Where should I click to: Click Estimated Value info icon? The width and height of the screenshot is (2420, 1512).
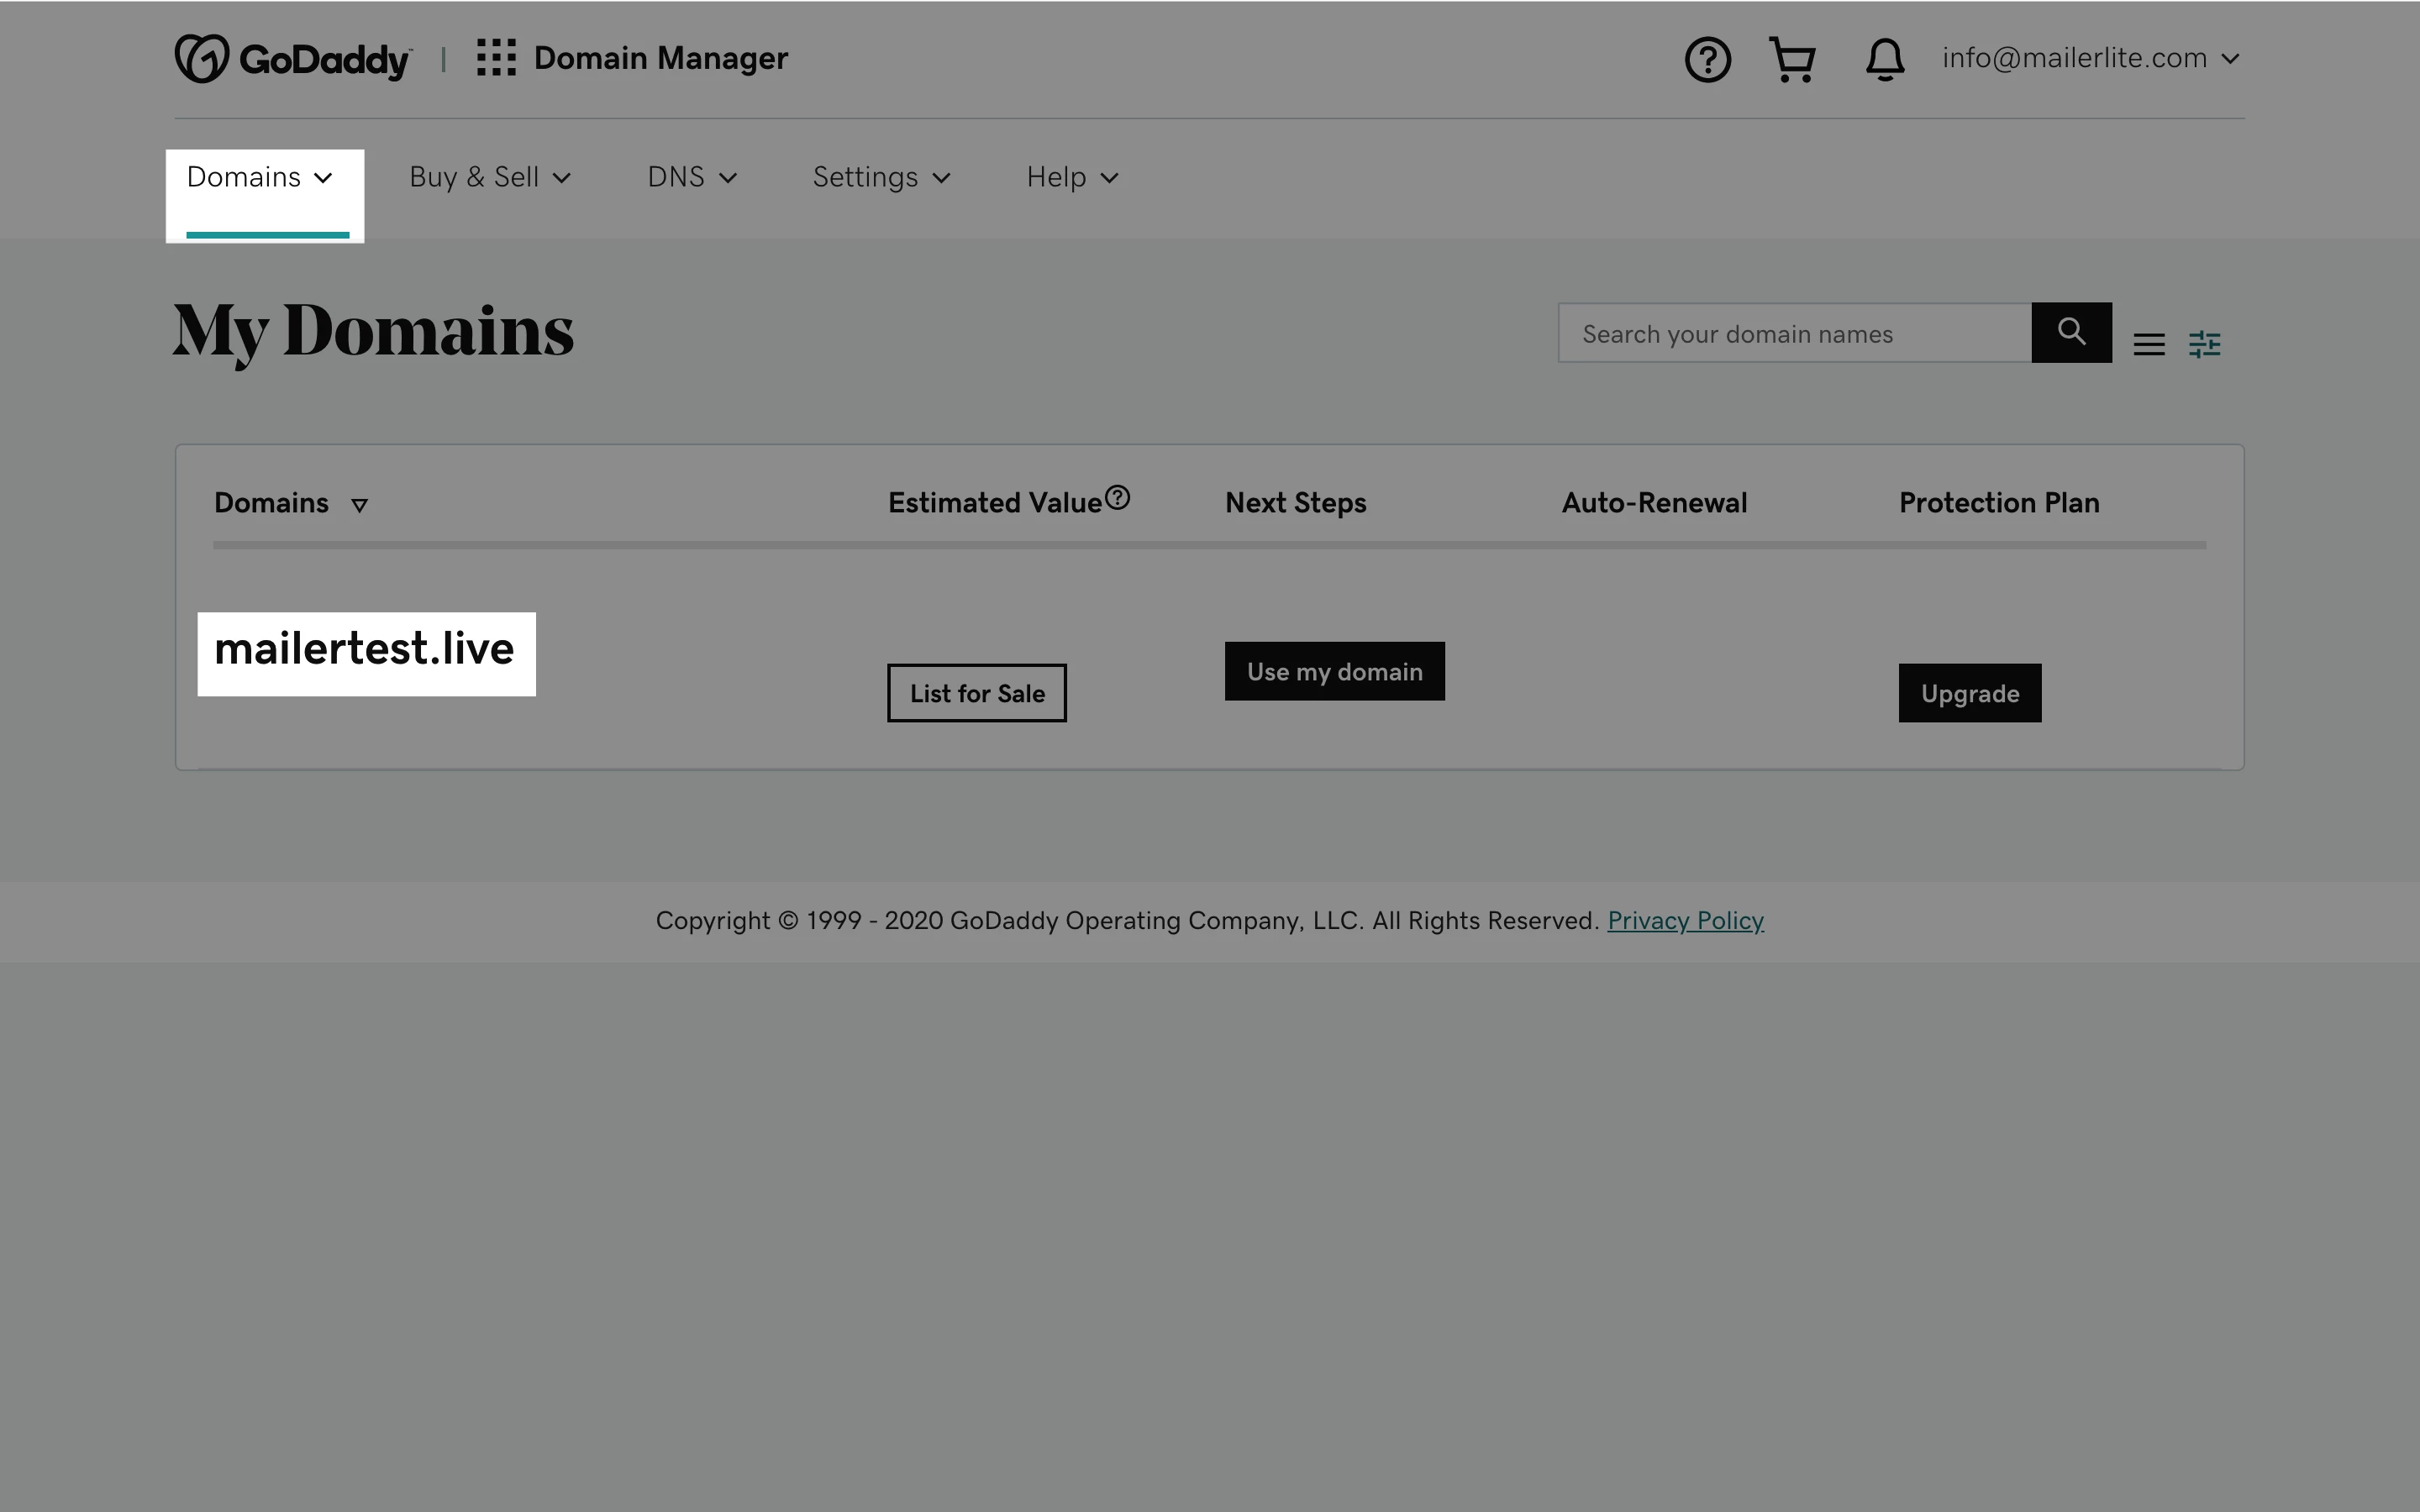(x=1118, y=497)
